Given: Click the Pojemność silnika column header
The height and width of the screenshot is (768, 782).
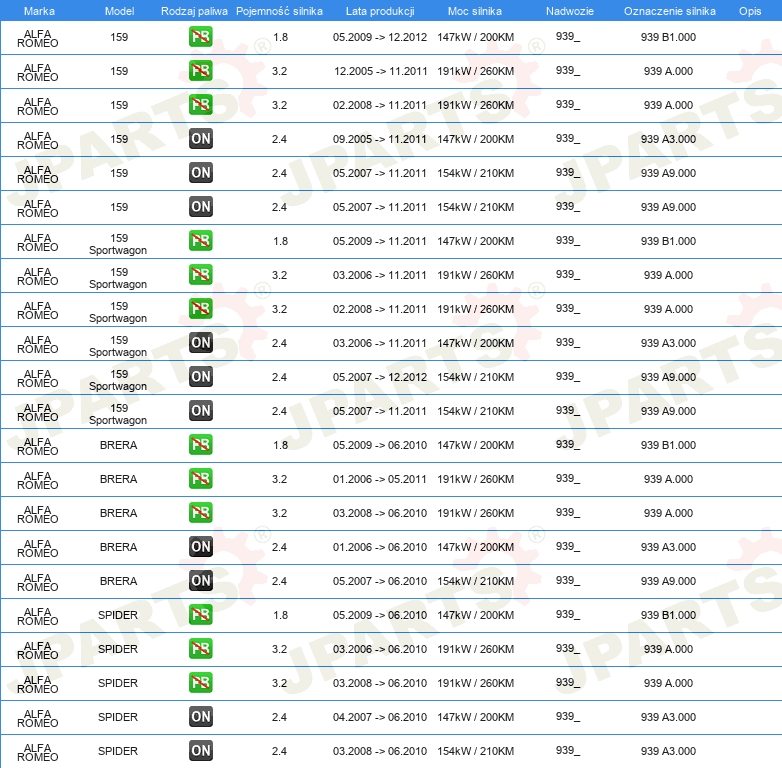Looking at the screenshot, I should [x=279, y=11].
